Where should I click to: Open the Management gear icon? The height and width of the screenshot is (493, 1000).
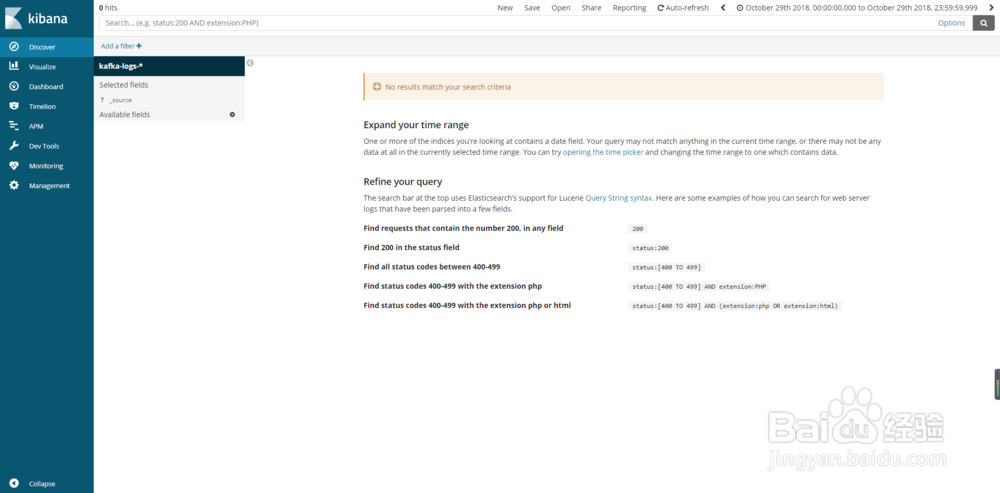14,186
